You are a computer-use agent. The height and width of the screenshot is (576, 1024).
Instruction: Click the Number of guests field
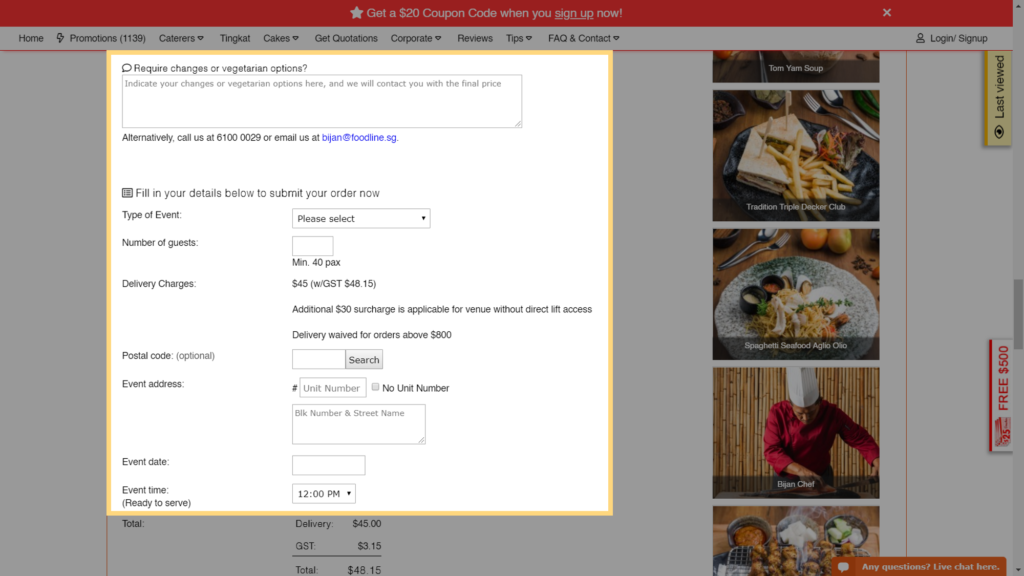[312, 246]
